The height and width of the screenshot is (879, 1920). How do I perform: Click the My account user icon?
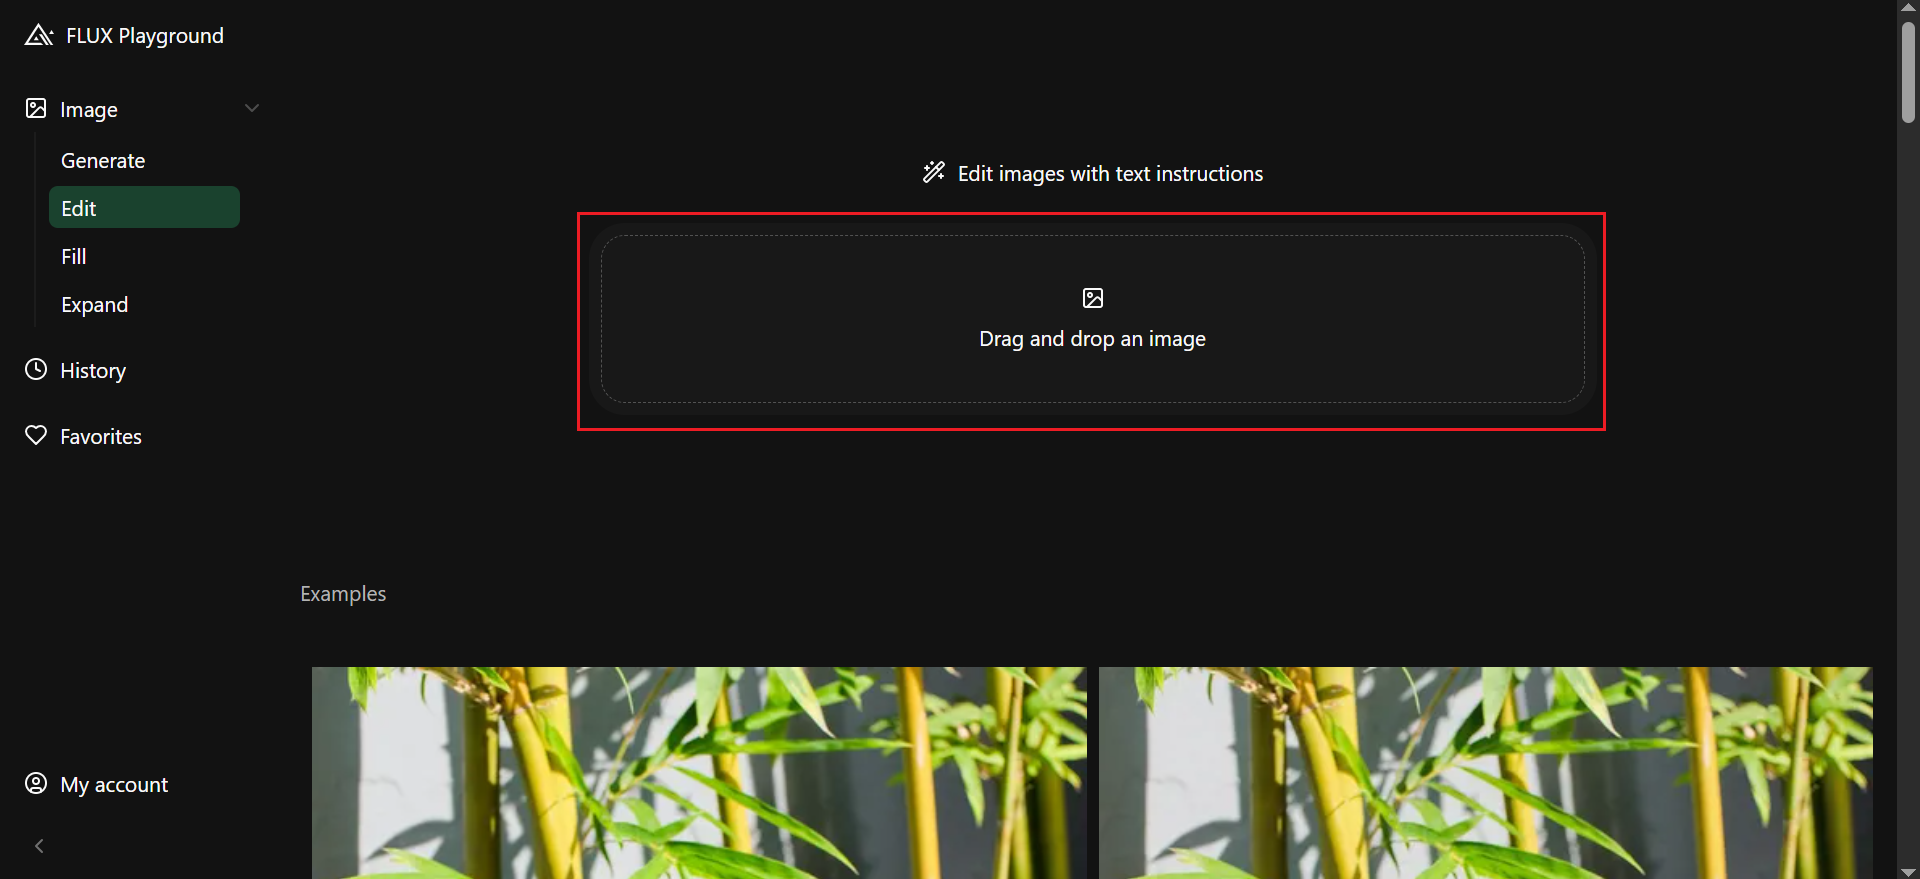pos(36,783)
